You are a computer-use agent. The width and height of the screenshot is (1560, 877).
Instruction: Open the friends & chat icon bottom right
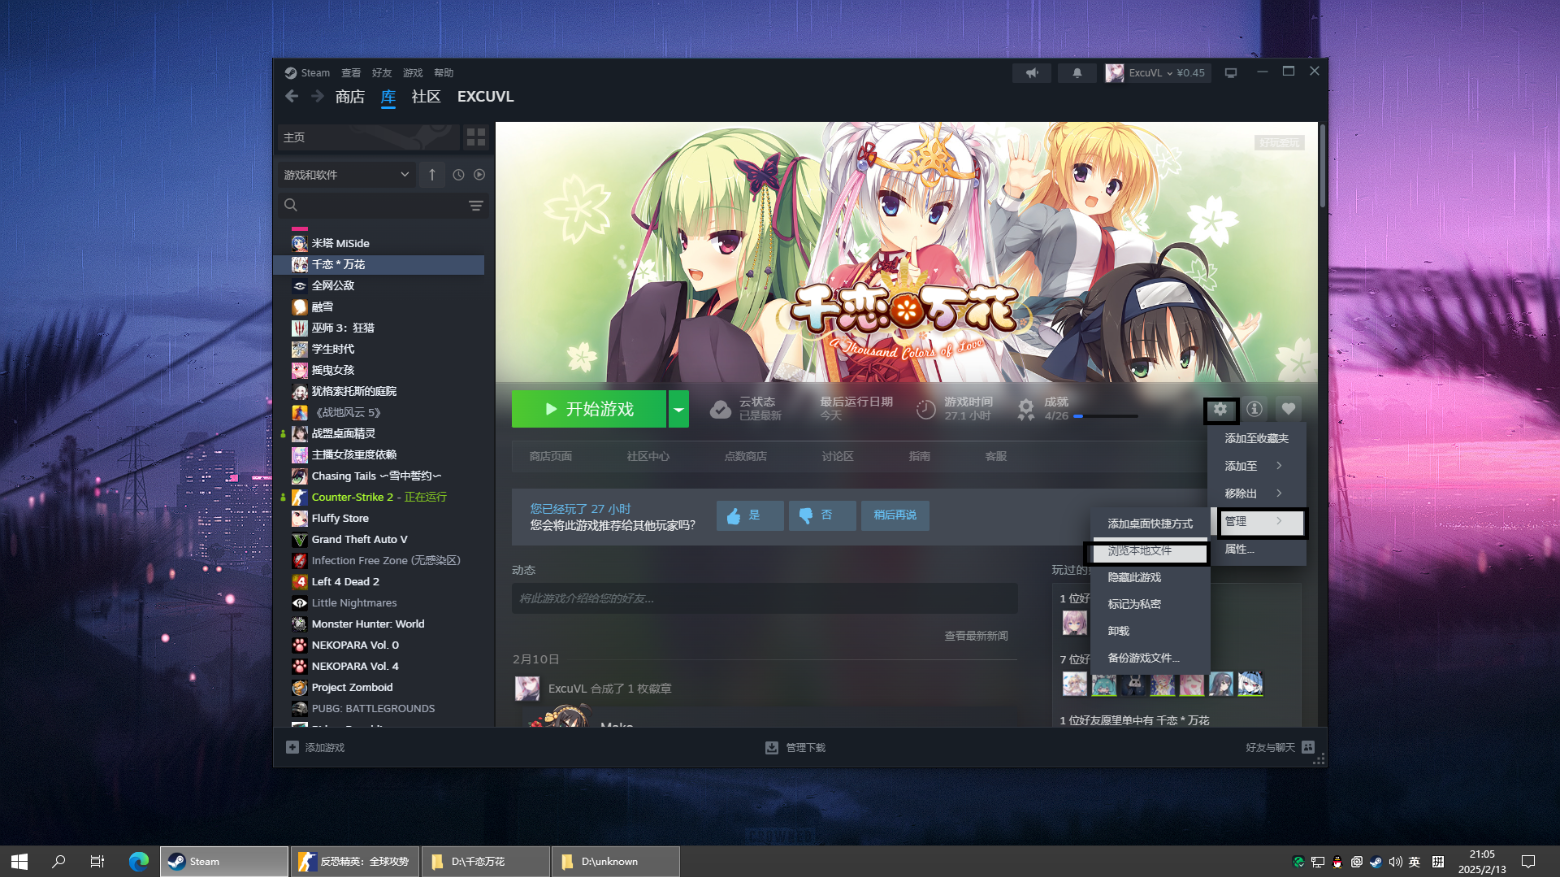pyautogui.click(x=1310, y=747)
